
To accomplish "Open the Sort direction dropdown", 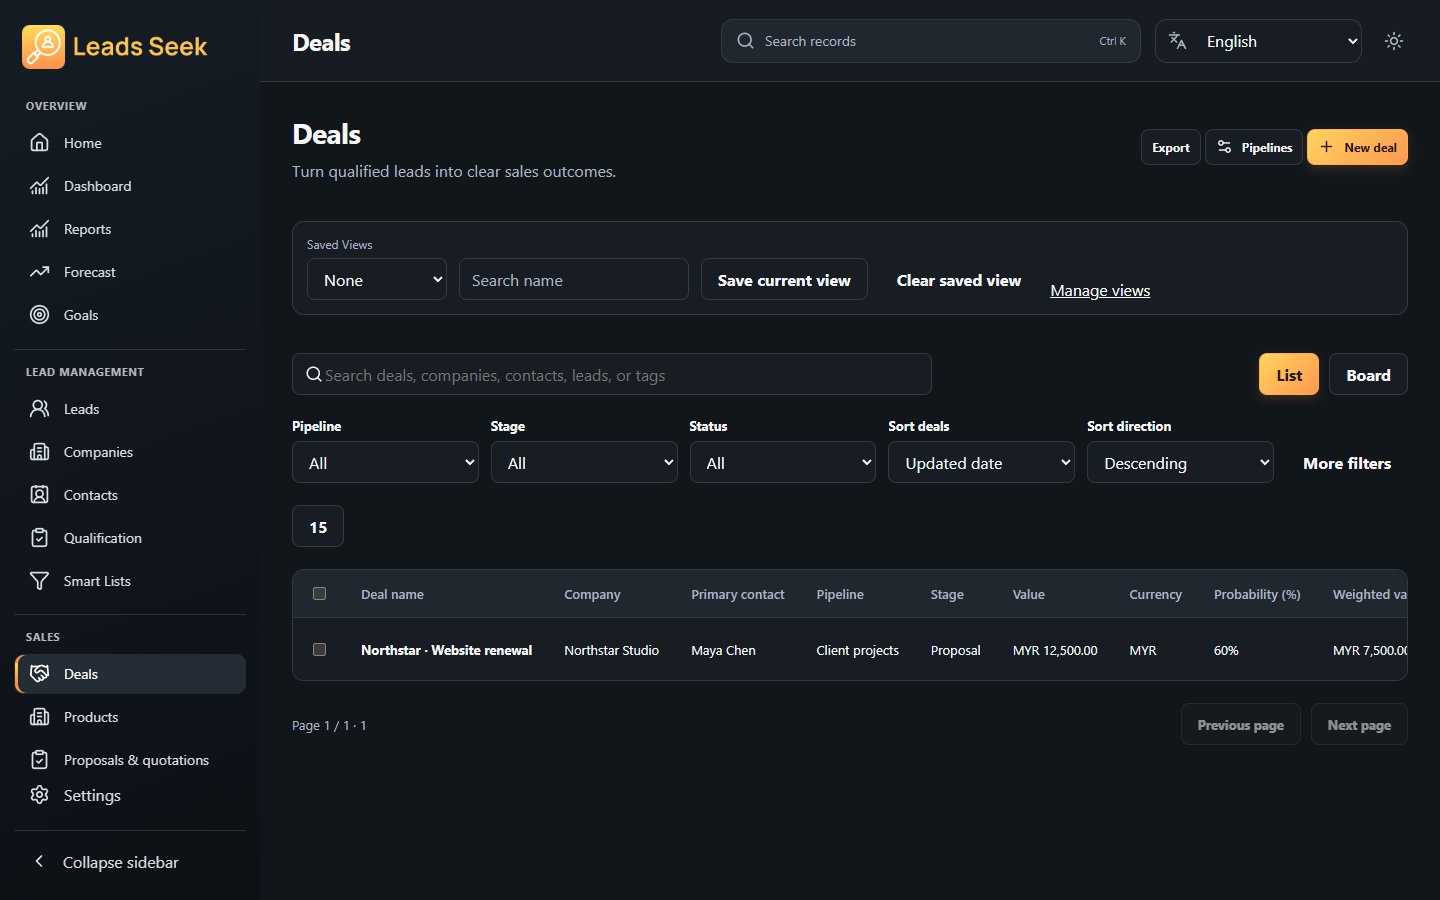I will [x=1180, y=463].
